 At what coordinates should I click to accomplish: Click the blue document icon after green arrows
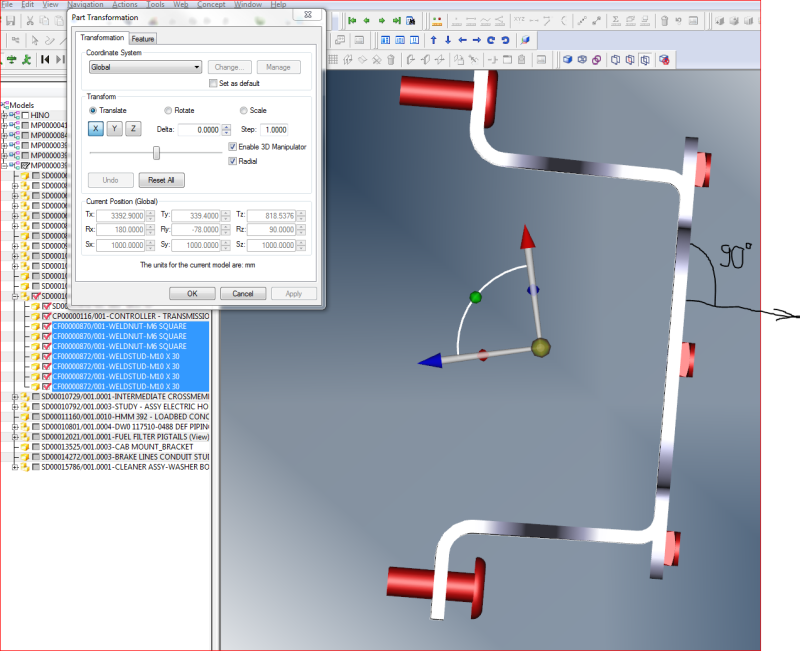click(411, 21)
